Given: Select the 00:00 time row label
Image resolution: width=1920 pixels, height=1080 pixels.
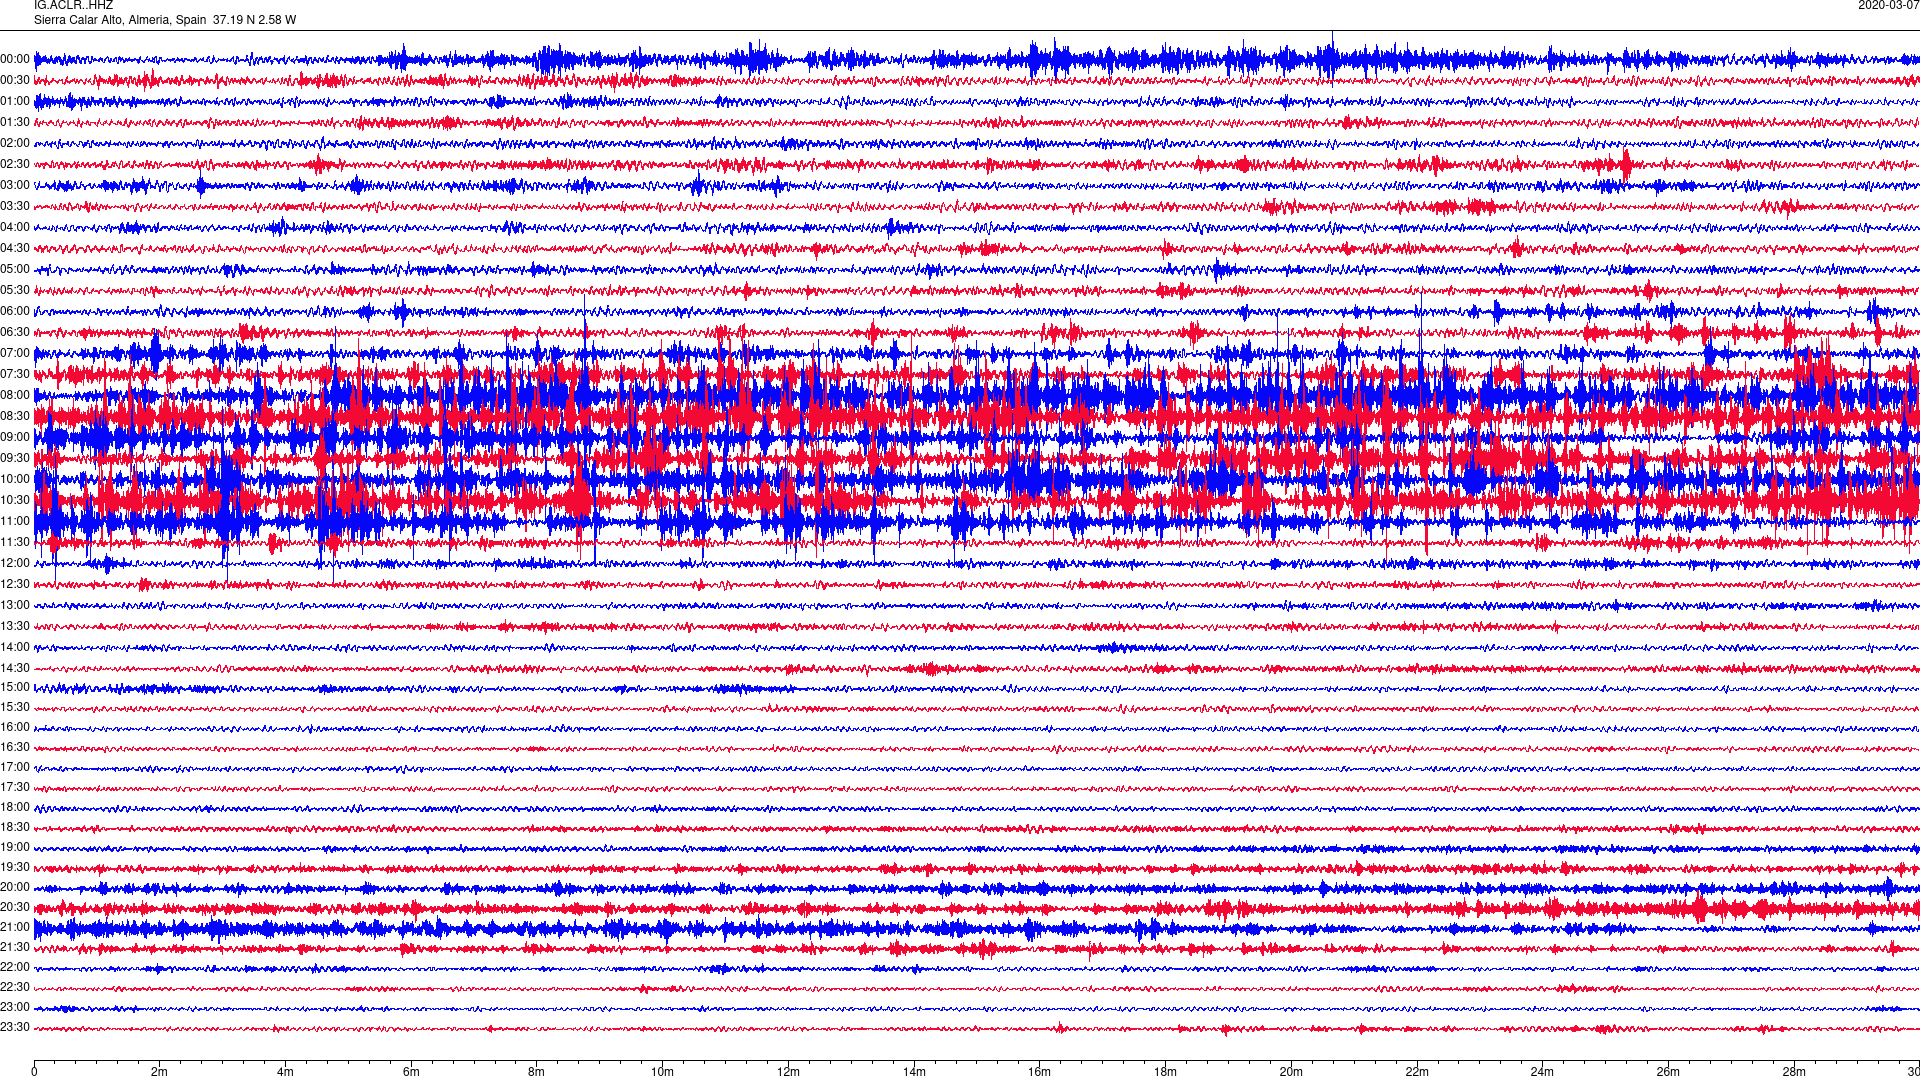Looking at the screenshot, I should pyautogui.click(x=15, y=60).
